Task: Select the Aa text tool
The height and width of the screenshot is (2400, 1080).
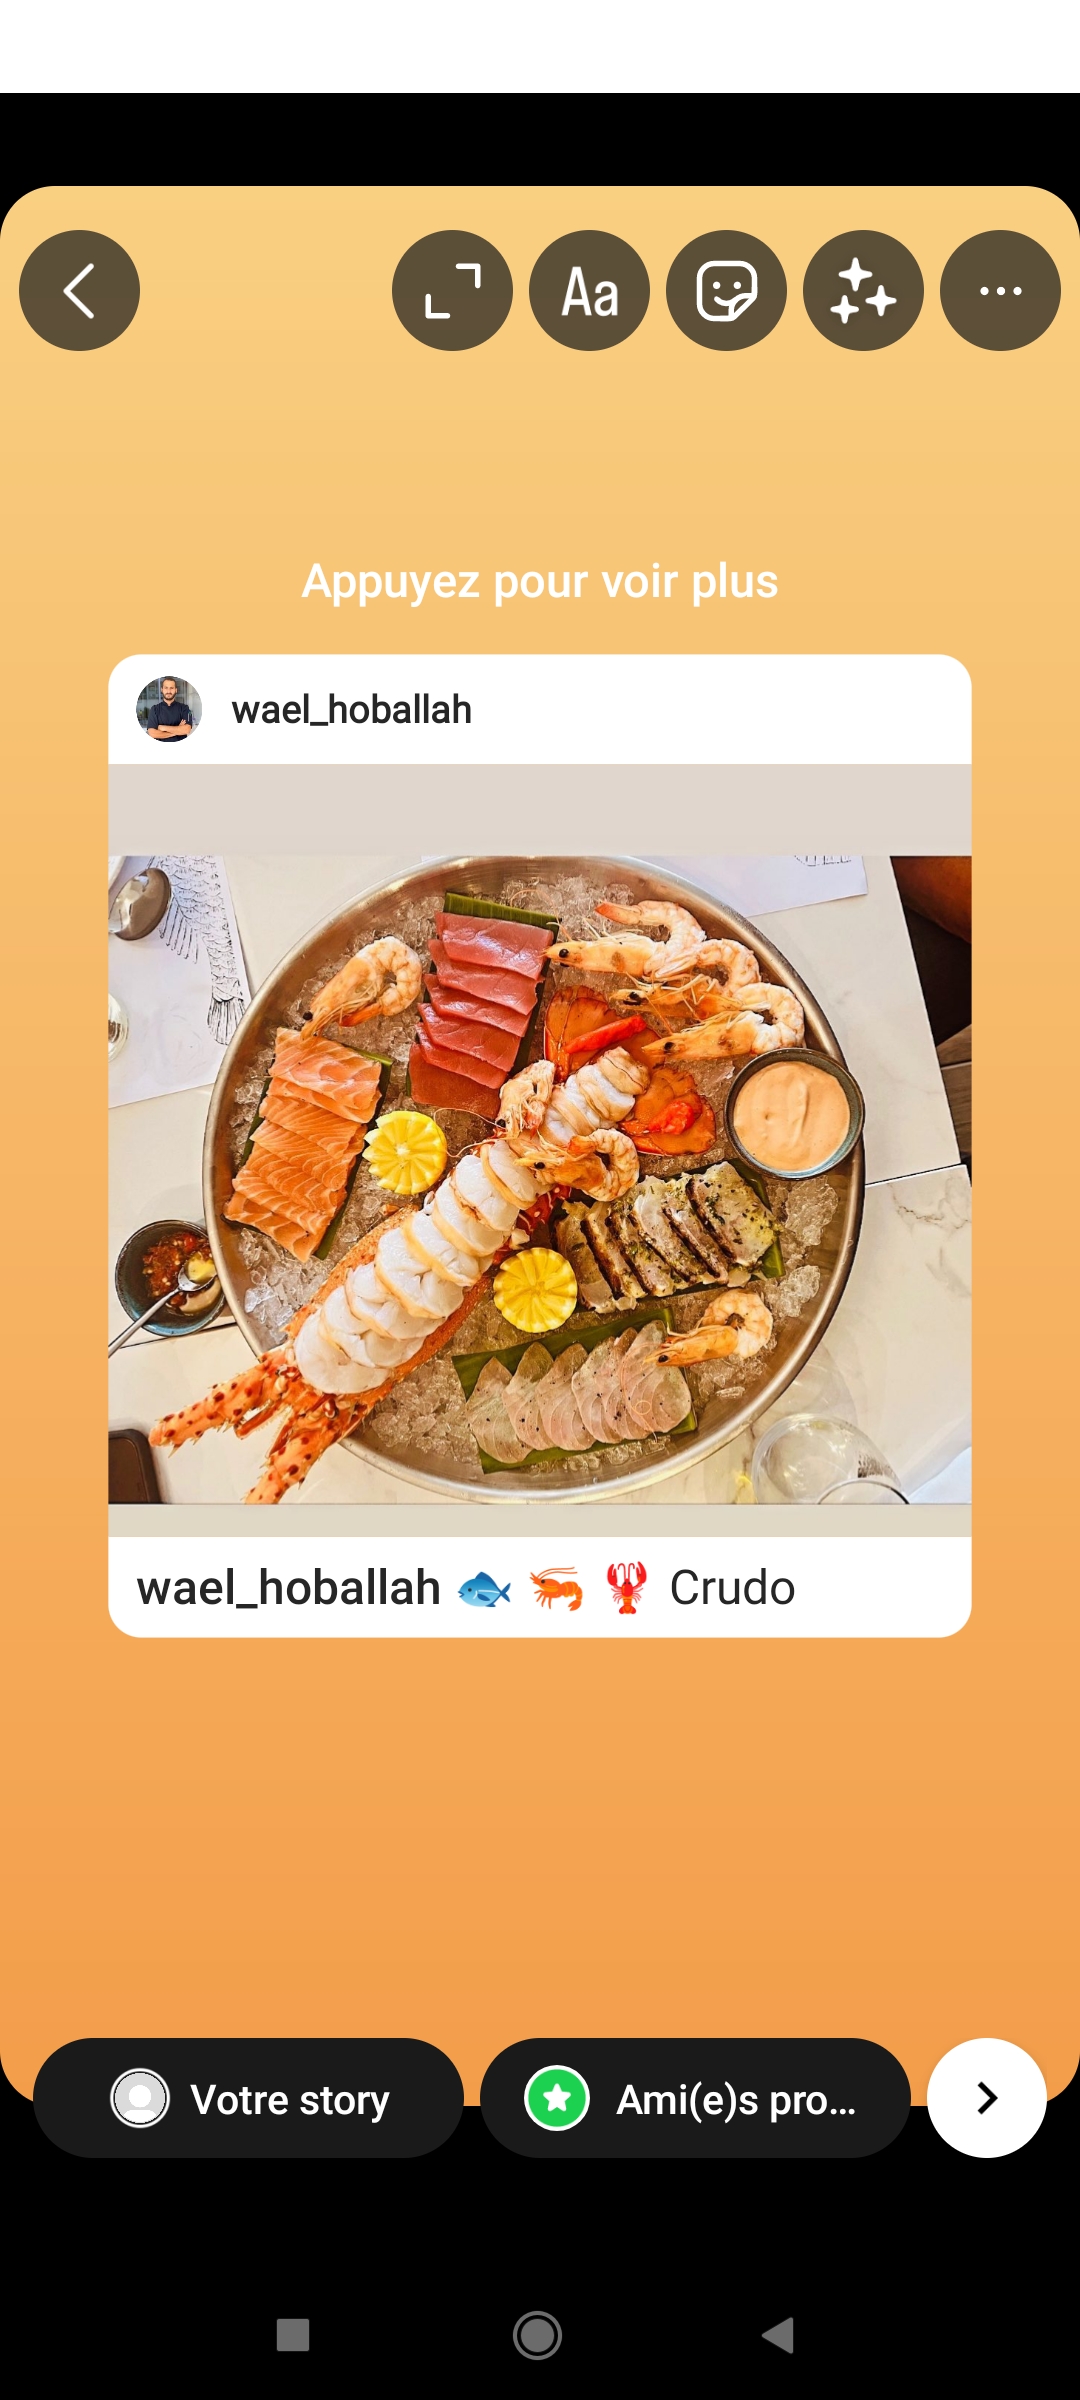Action: (x=589, y=291)
